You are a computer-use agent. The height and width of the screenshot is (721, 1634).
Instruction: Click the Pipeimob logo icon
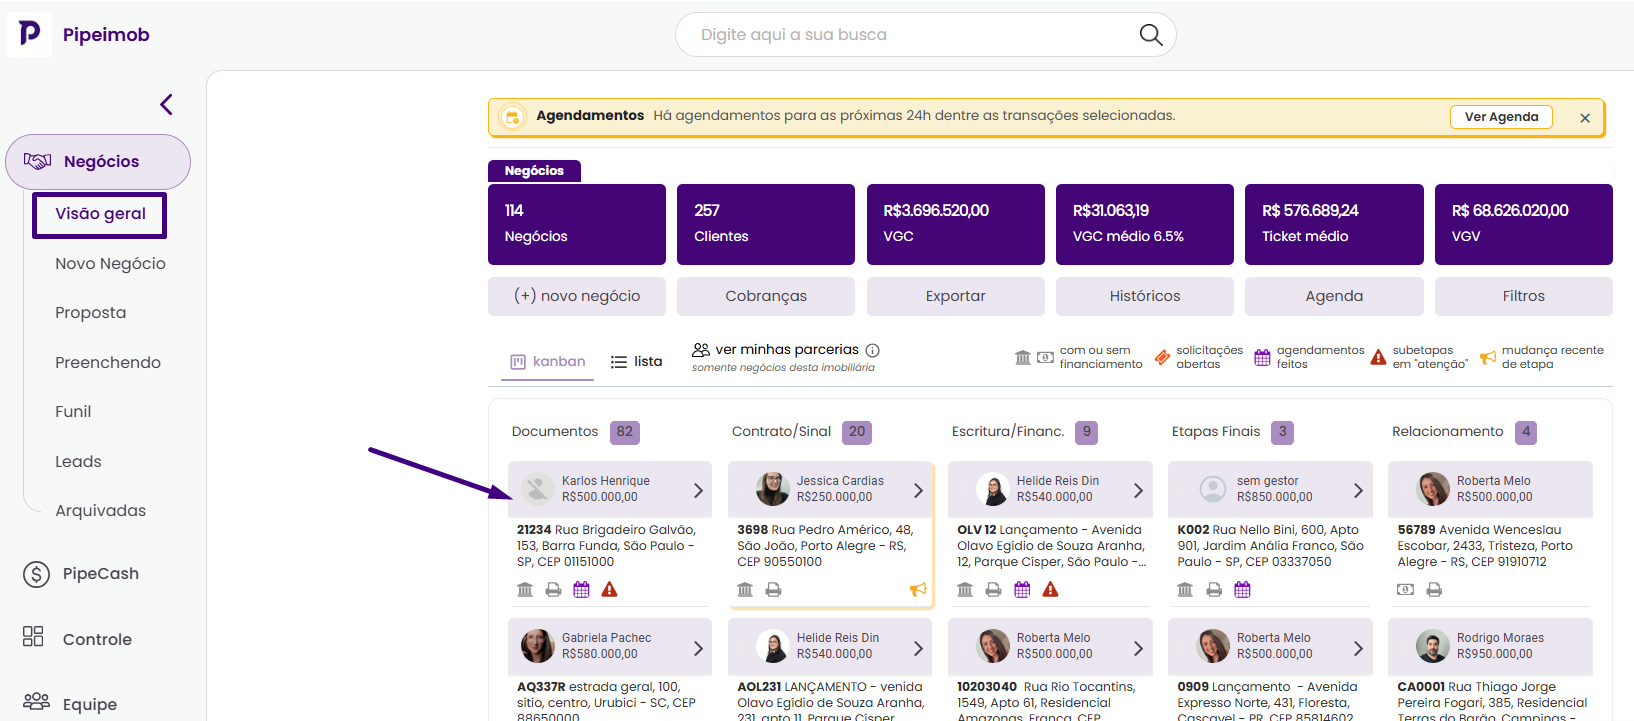pos(30,34)
